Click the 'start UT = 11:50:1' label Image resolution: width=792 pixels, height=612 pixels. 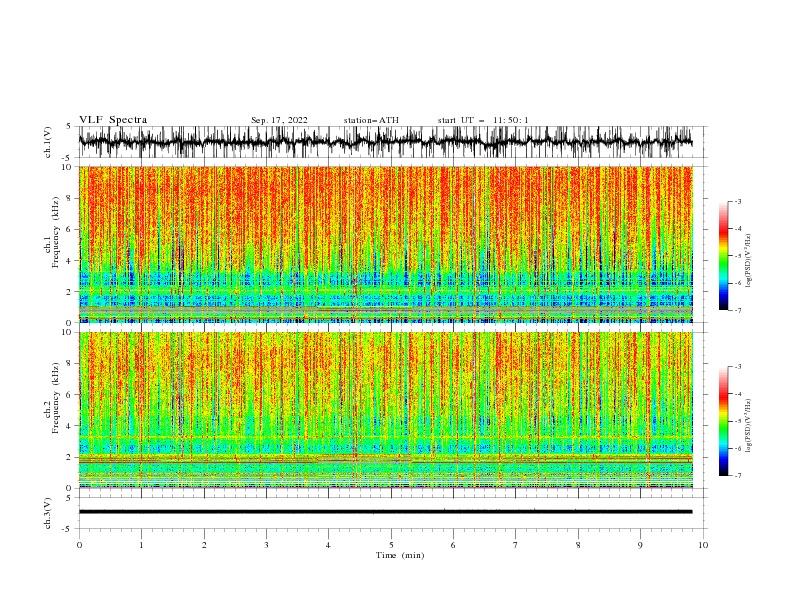click(483, 120)
